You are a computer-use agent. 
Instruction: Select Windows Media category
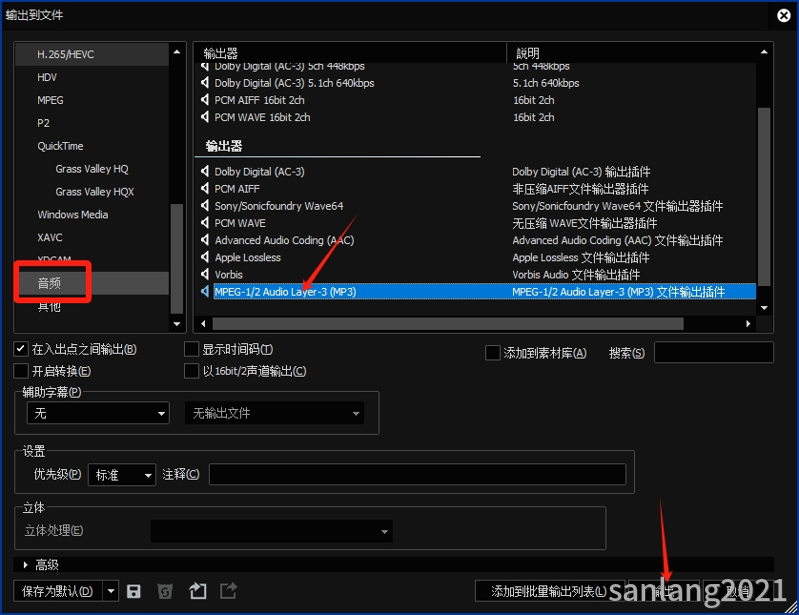coord(92,215)
